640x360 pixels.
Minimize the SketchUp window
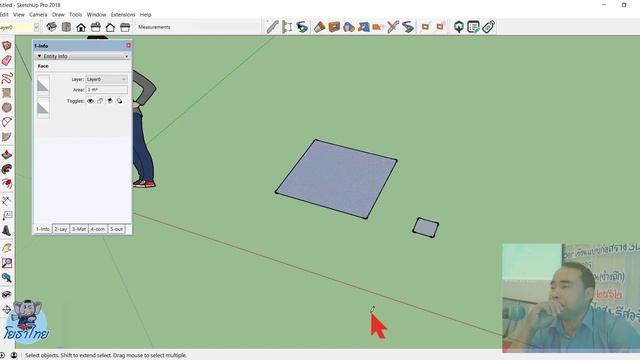(x=604, y=5)
